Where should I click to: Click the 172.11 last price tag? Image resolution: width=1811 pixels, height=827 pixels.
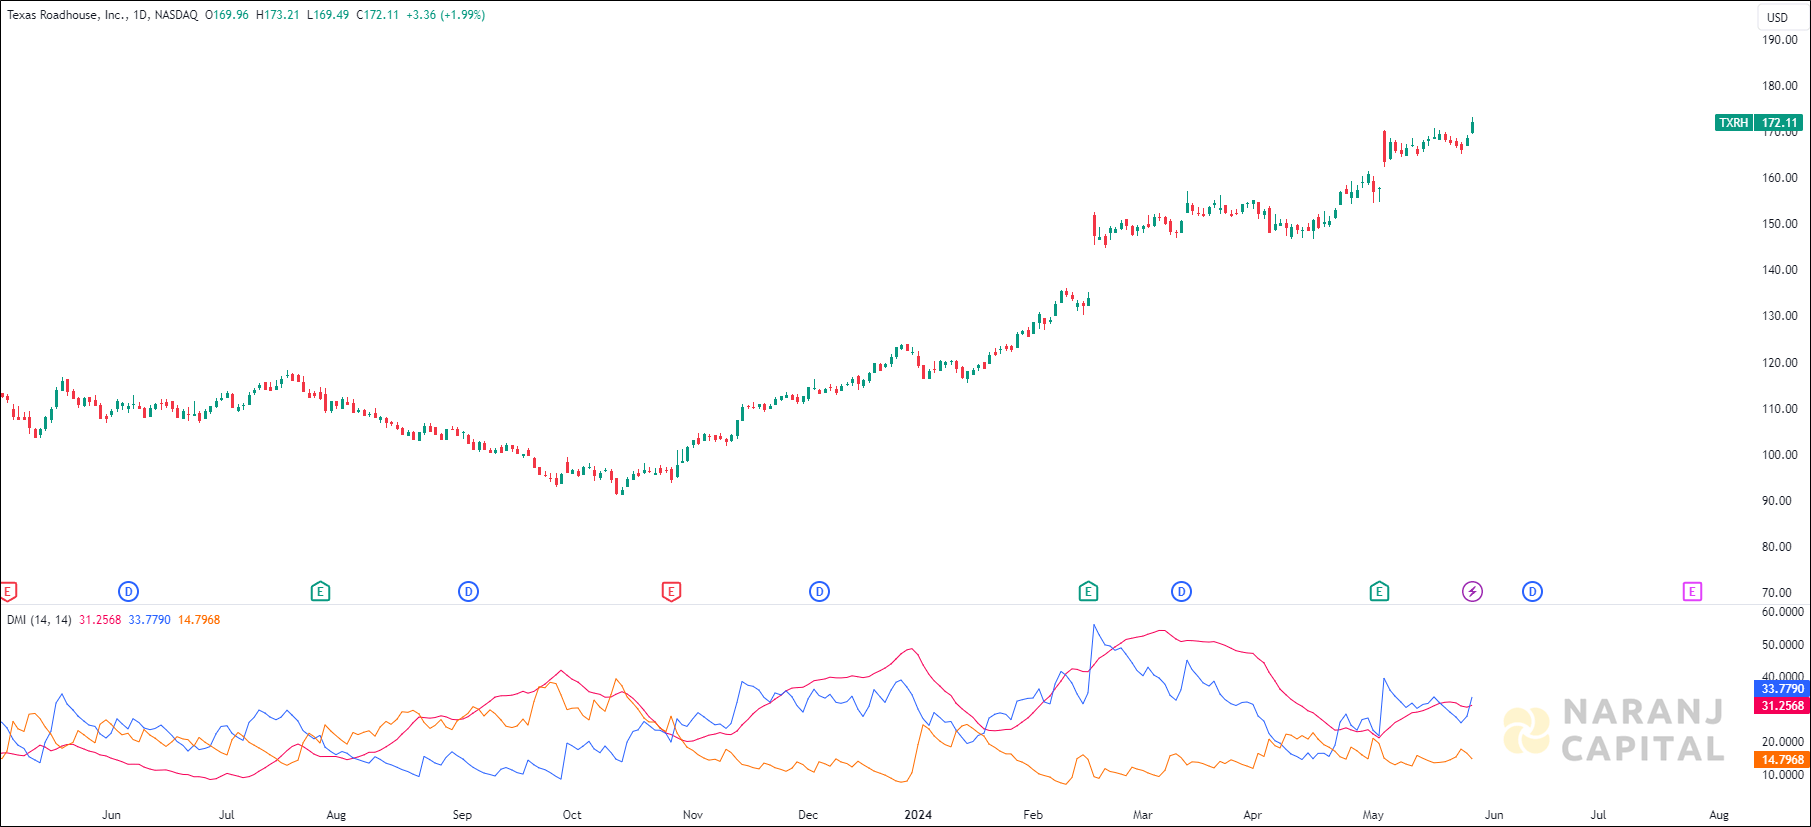coord(1780,123)
